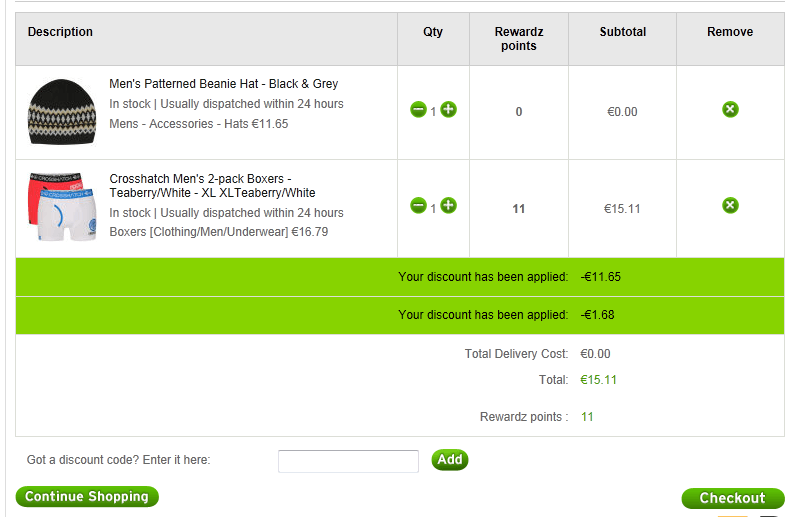
Task: Click Men's Patterned Beanie Hat title link
Action: [223, 84]
